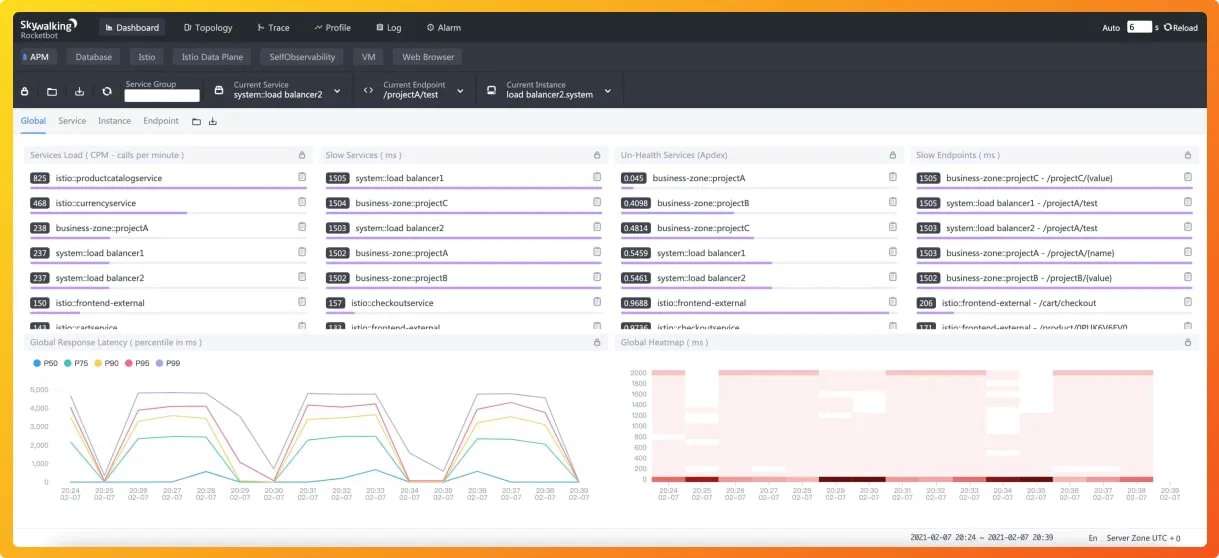Switch to the Topology menu
Viewport: 1219px width, 558px height.
pyautogui.click(x=208, y=28)
